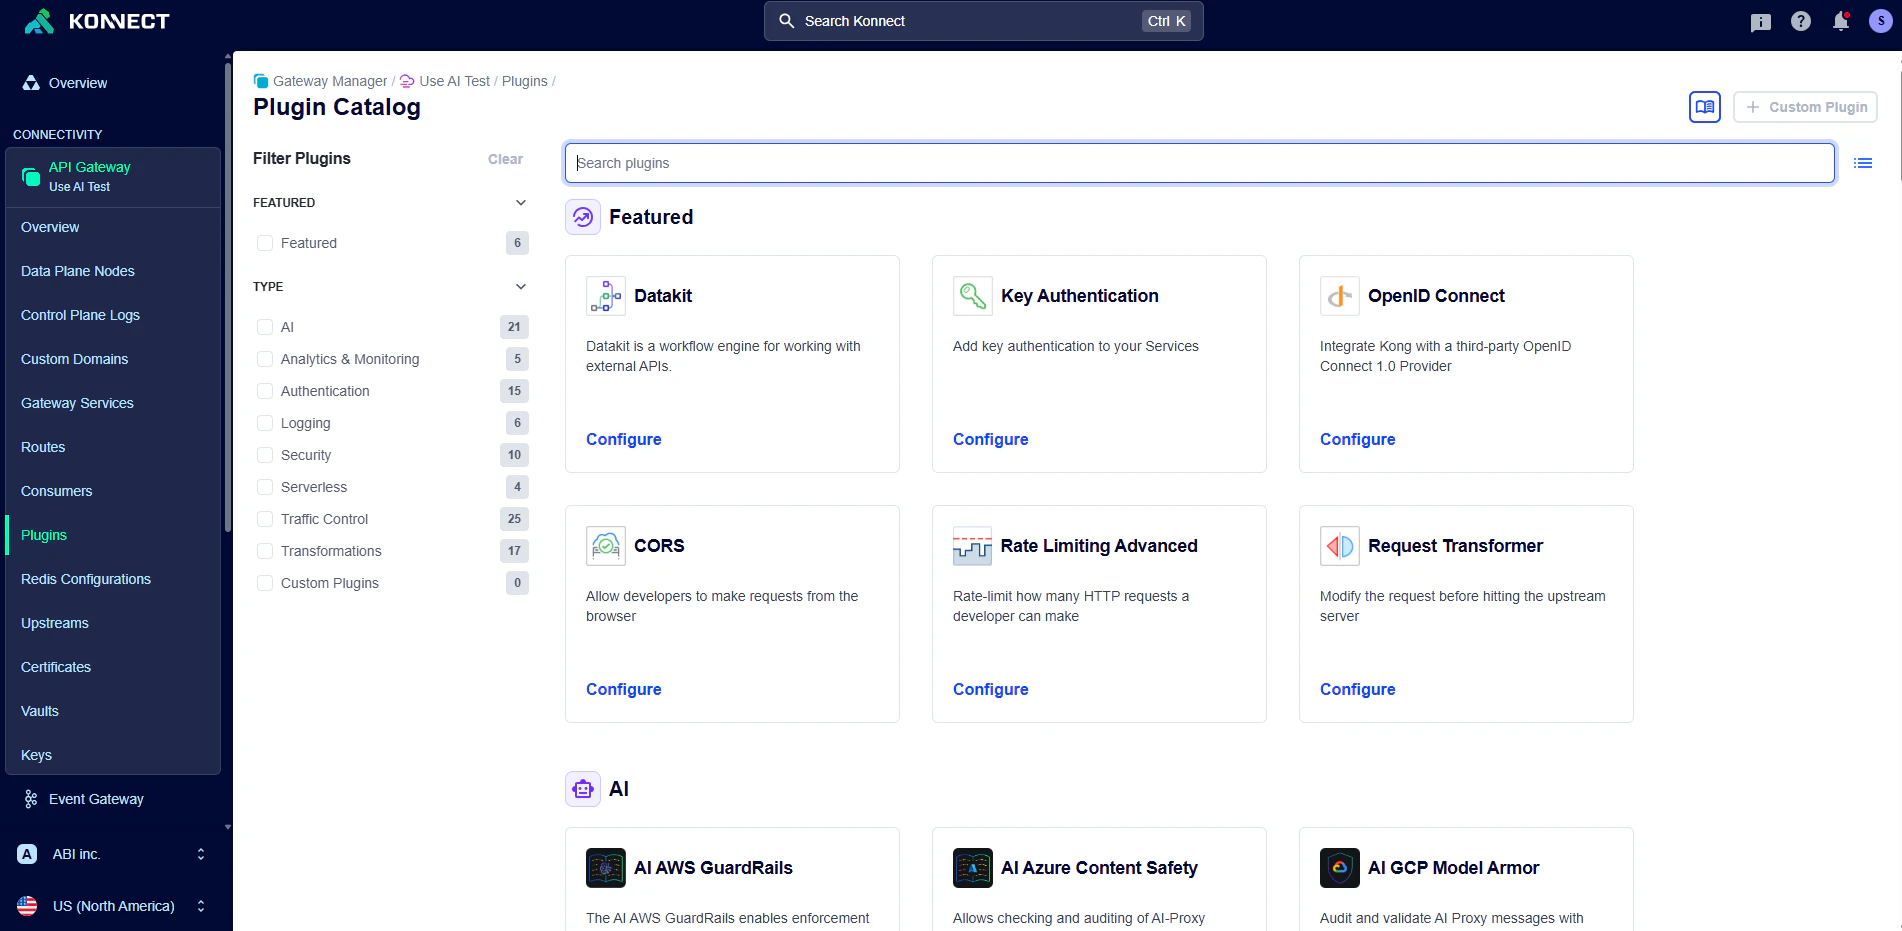Configure the OpenID Connect plugin

[x=1358, y=439]
